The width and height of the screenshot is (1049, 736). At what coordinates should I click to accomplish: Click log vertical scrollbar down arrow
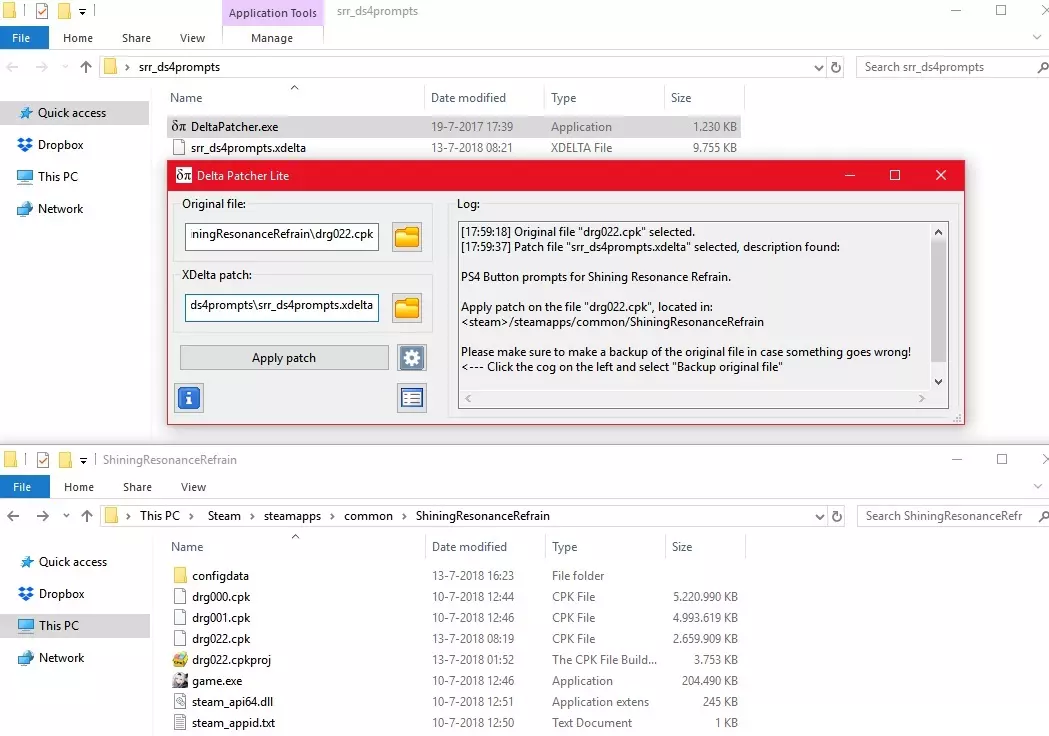[939, 382]
